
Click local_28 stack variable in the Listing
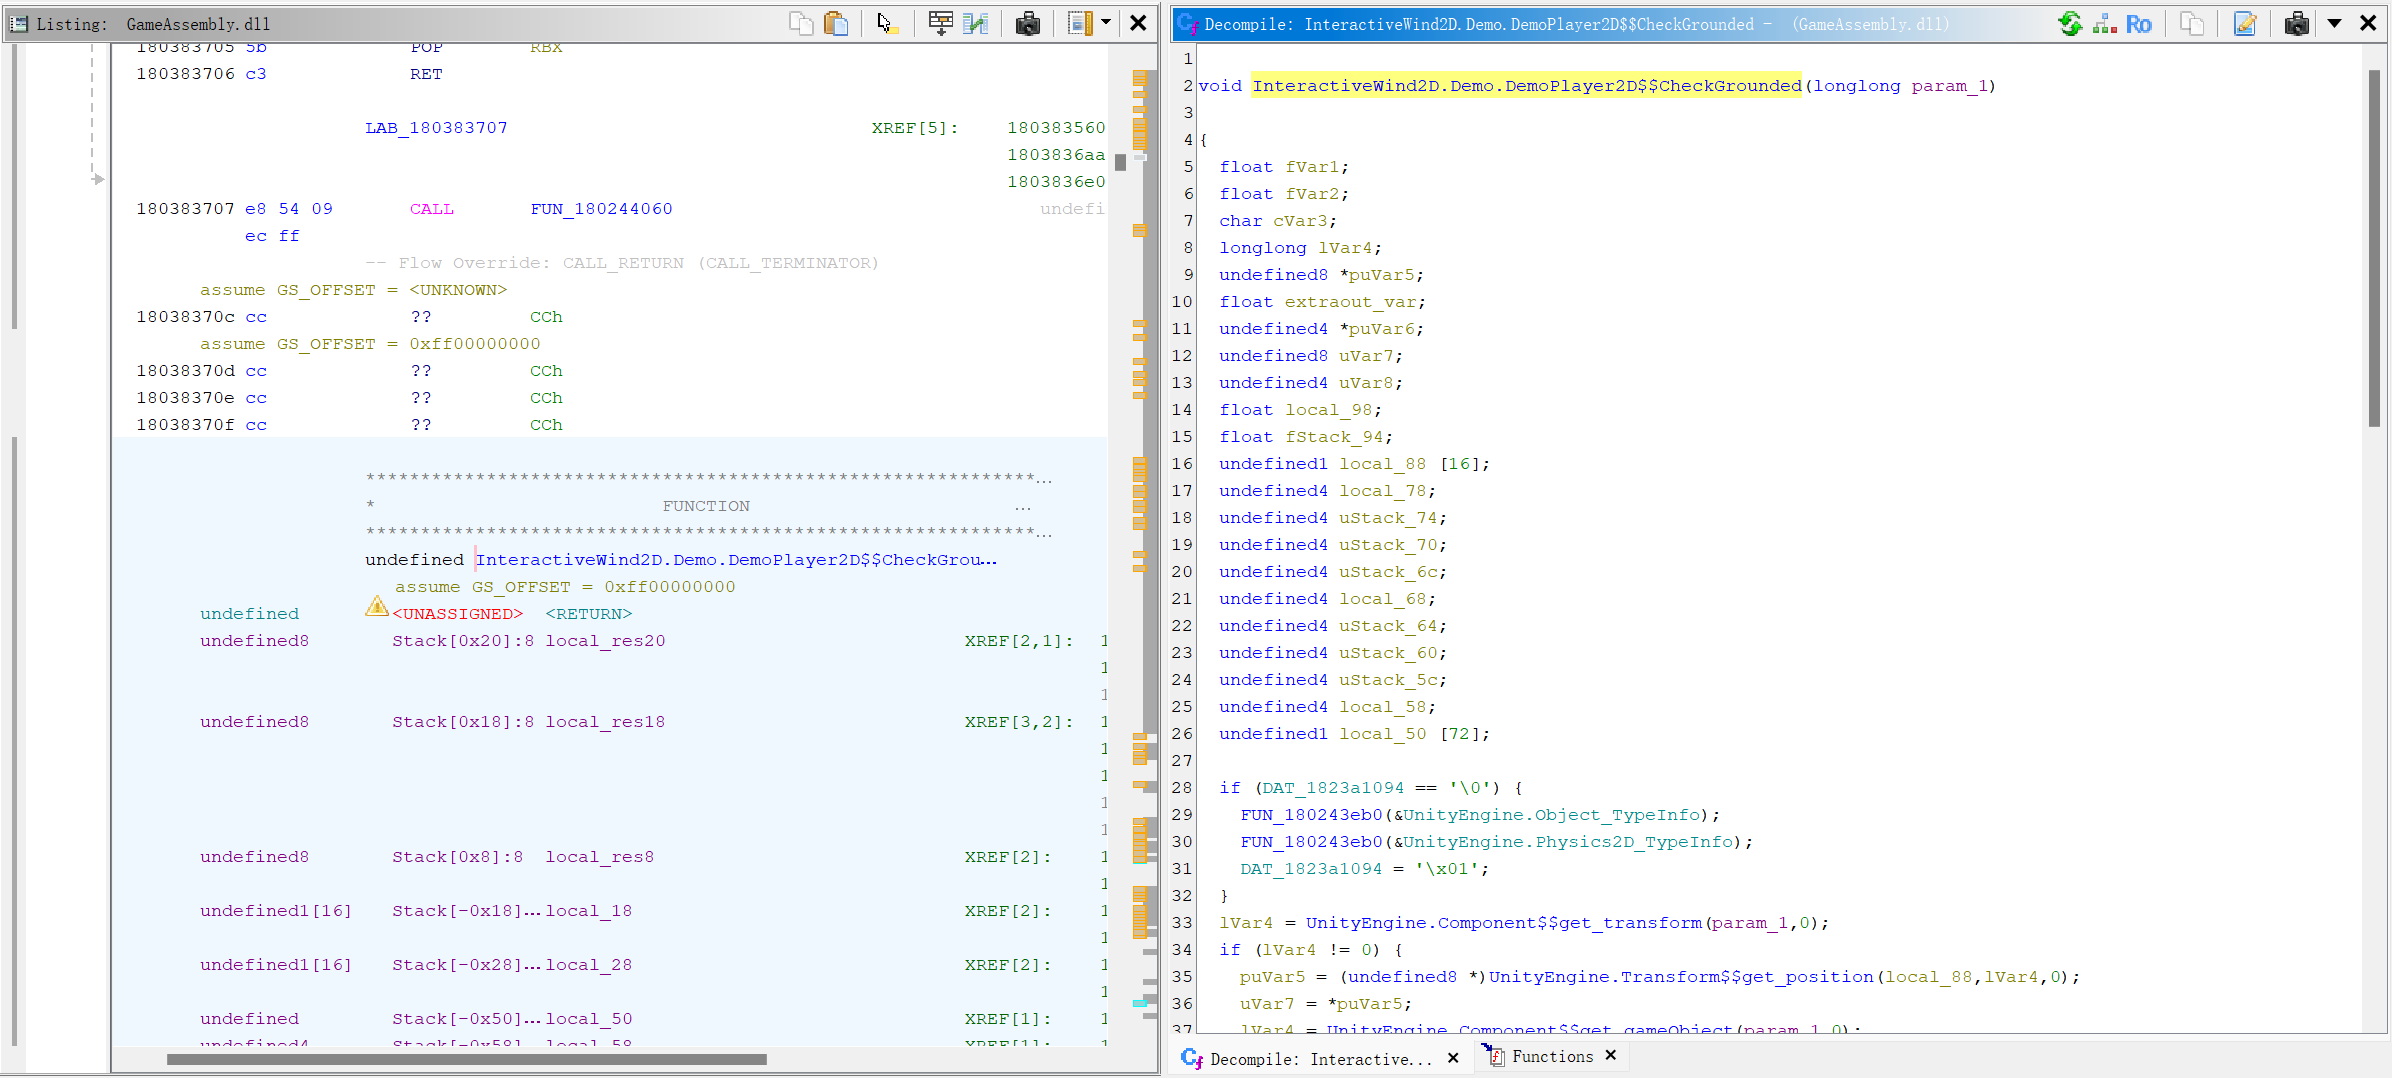pos(588,965)
